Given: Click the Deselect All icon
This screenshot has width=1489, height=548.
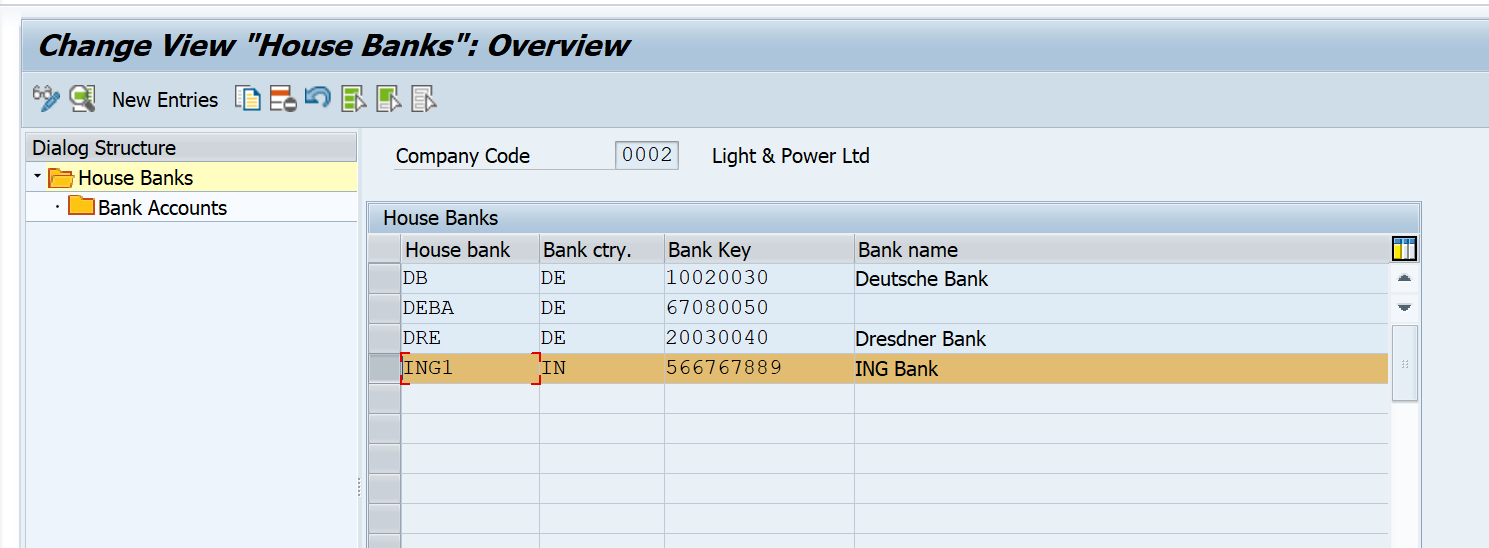Looking at the screenshot, I should (x=425, y=98).
